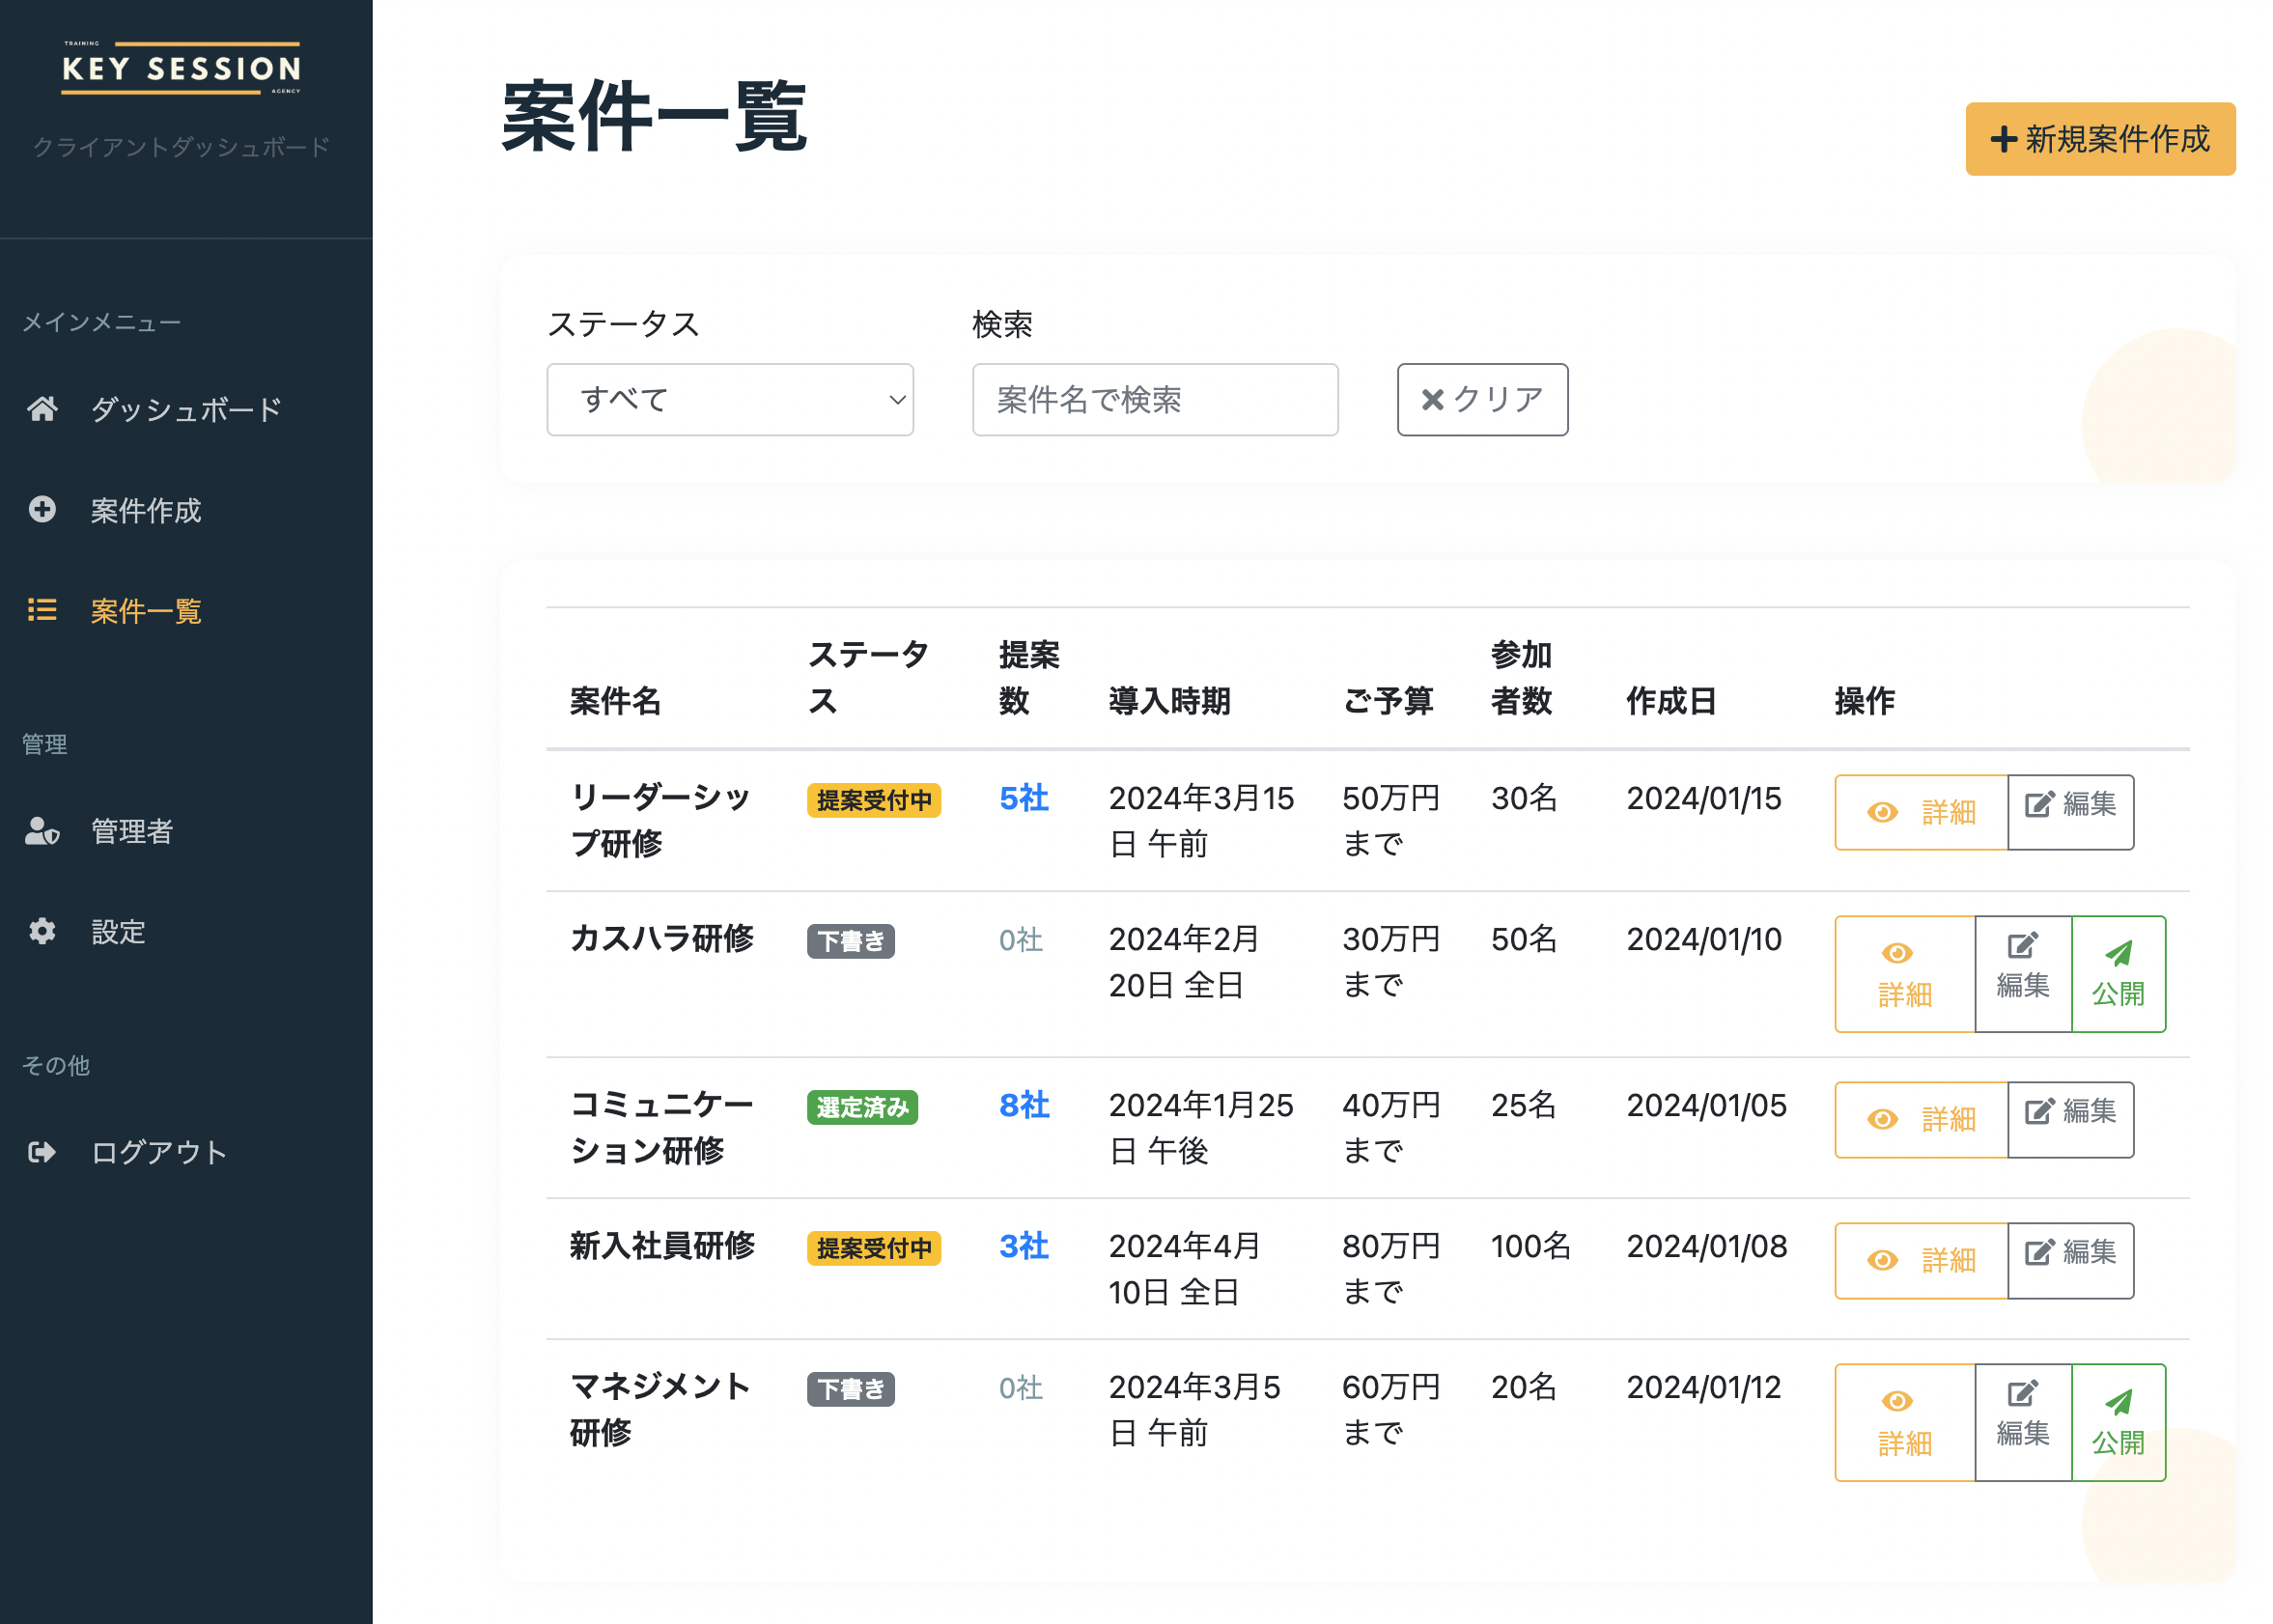Click the chevron arrow on すべて select
2273x1624 pixels.
(x=897, y=400)
